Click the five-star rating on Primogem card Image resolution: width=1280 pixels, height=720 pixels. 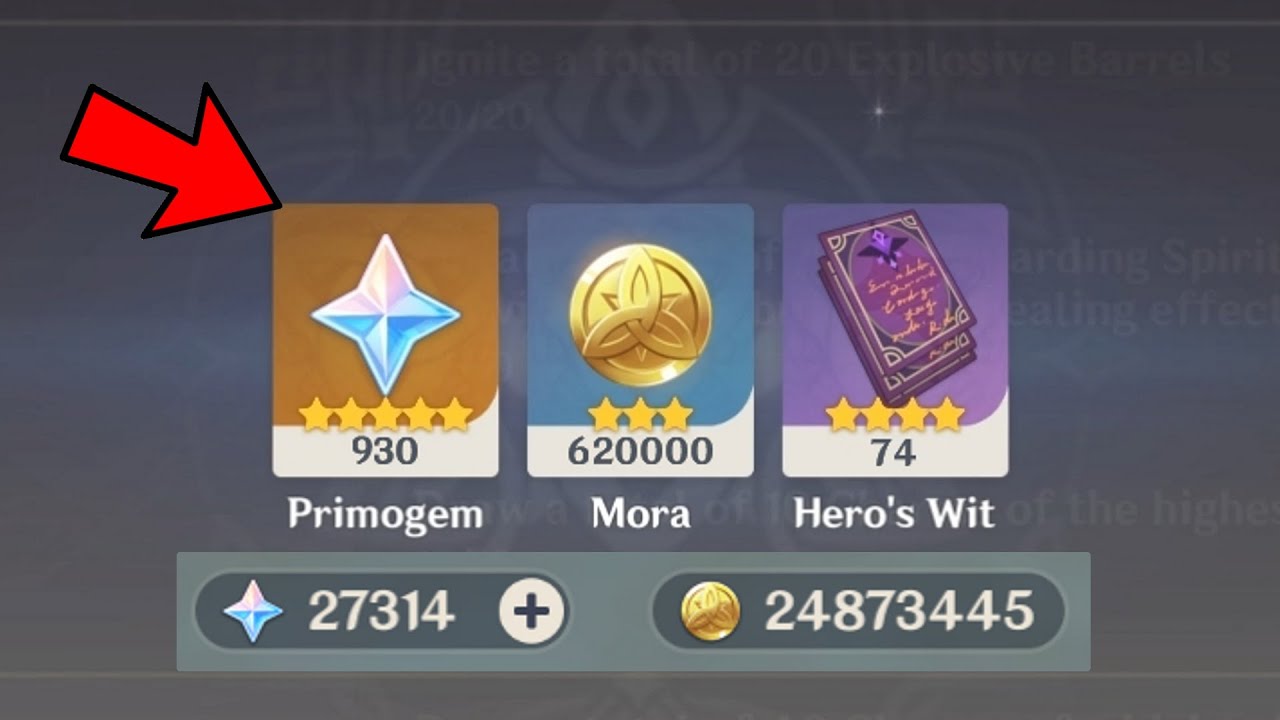pos(386,414)
